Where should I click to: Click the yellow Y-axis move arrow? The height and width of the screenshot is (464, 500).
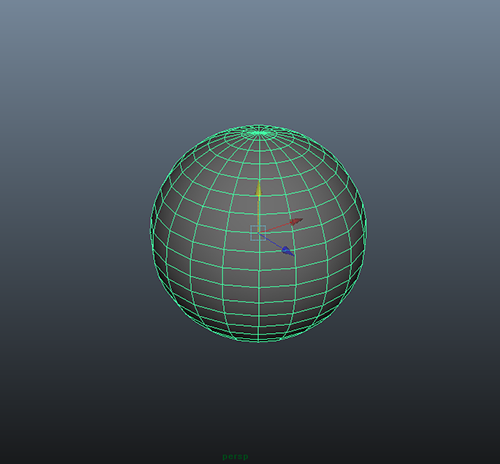coord(258,189)
